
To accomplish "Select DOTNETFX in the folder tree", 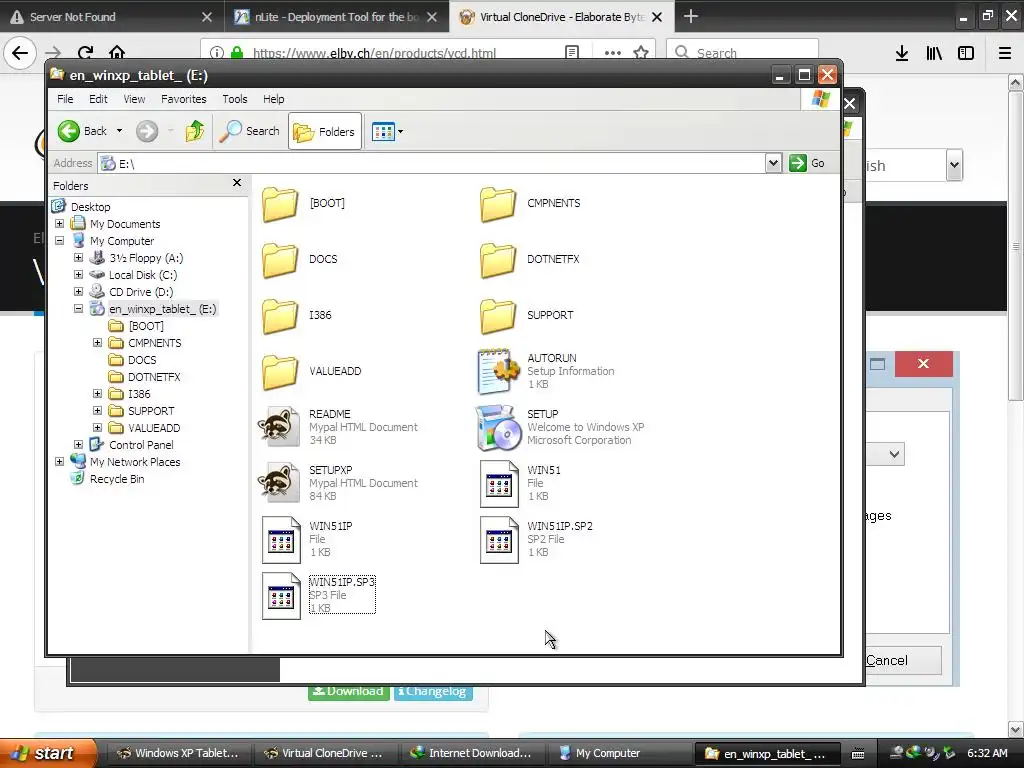I will pyautogui.click(x=154, y=377).
